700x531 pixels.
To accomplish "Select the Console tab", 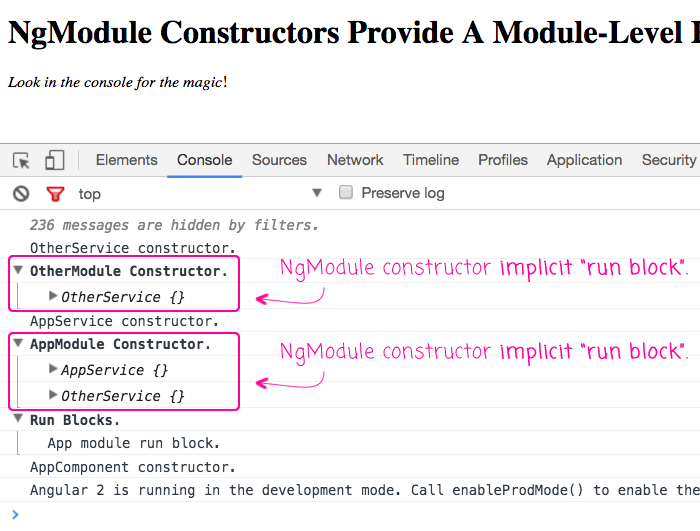I will (x=204, y=160).
